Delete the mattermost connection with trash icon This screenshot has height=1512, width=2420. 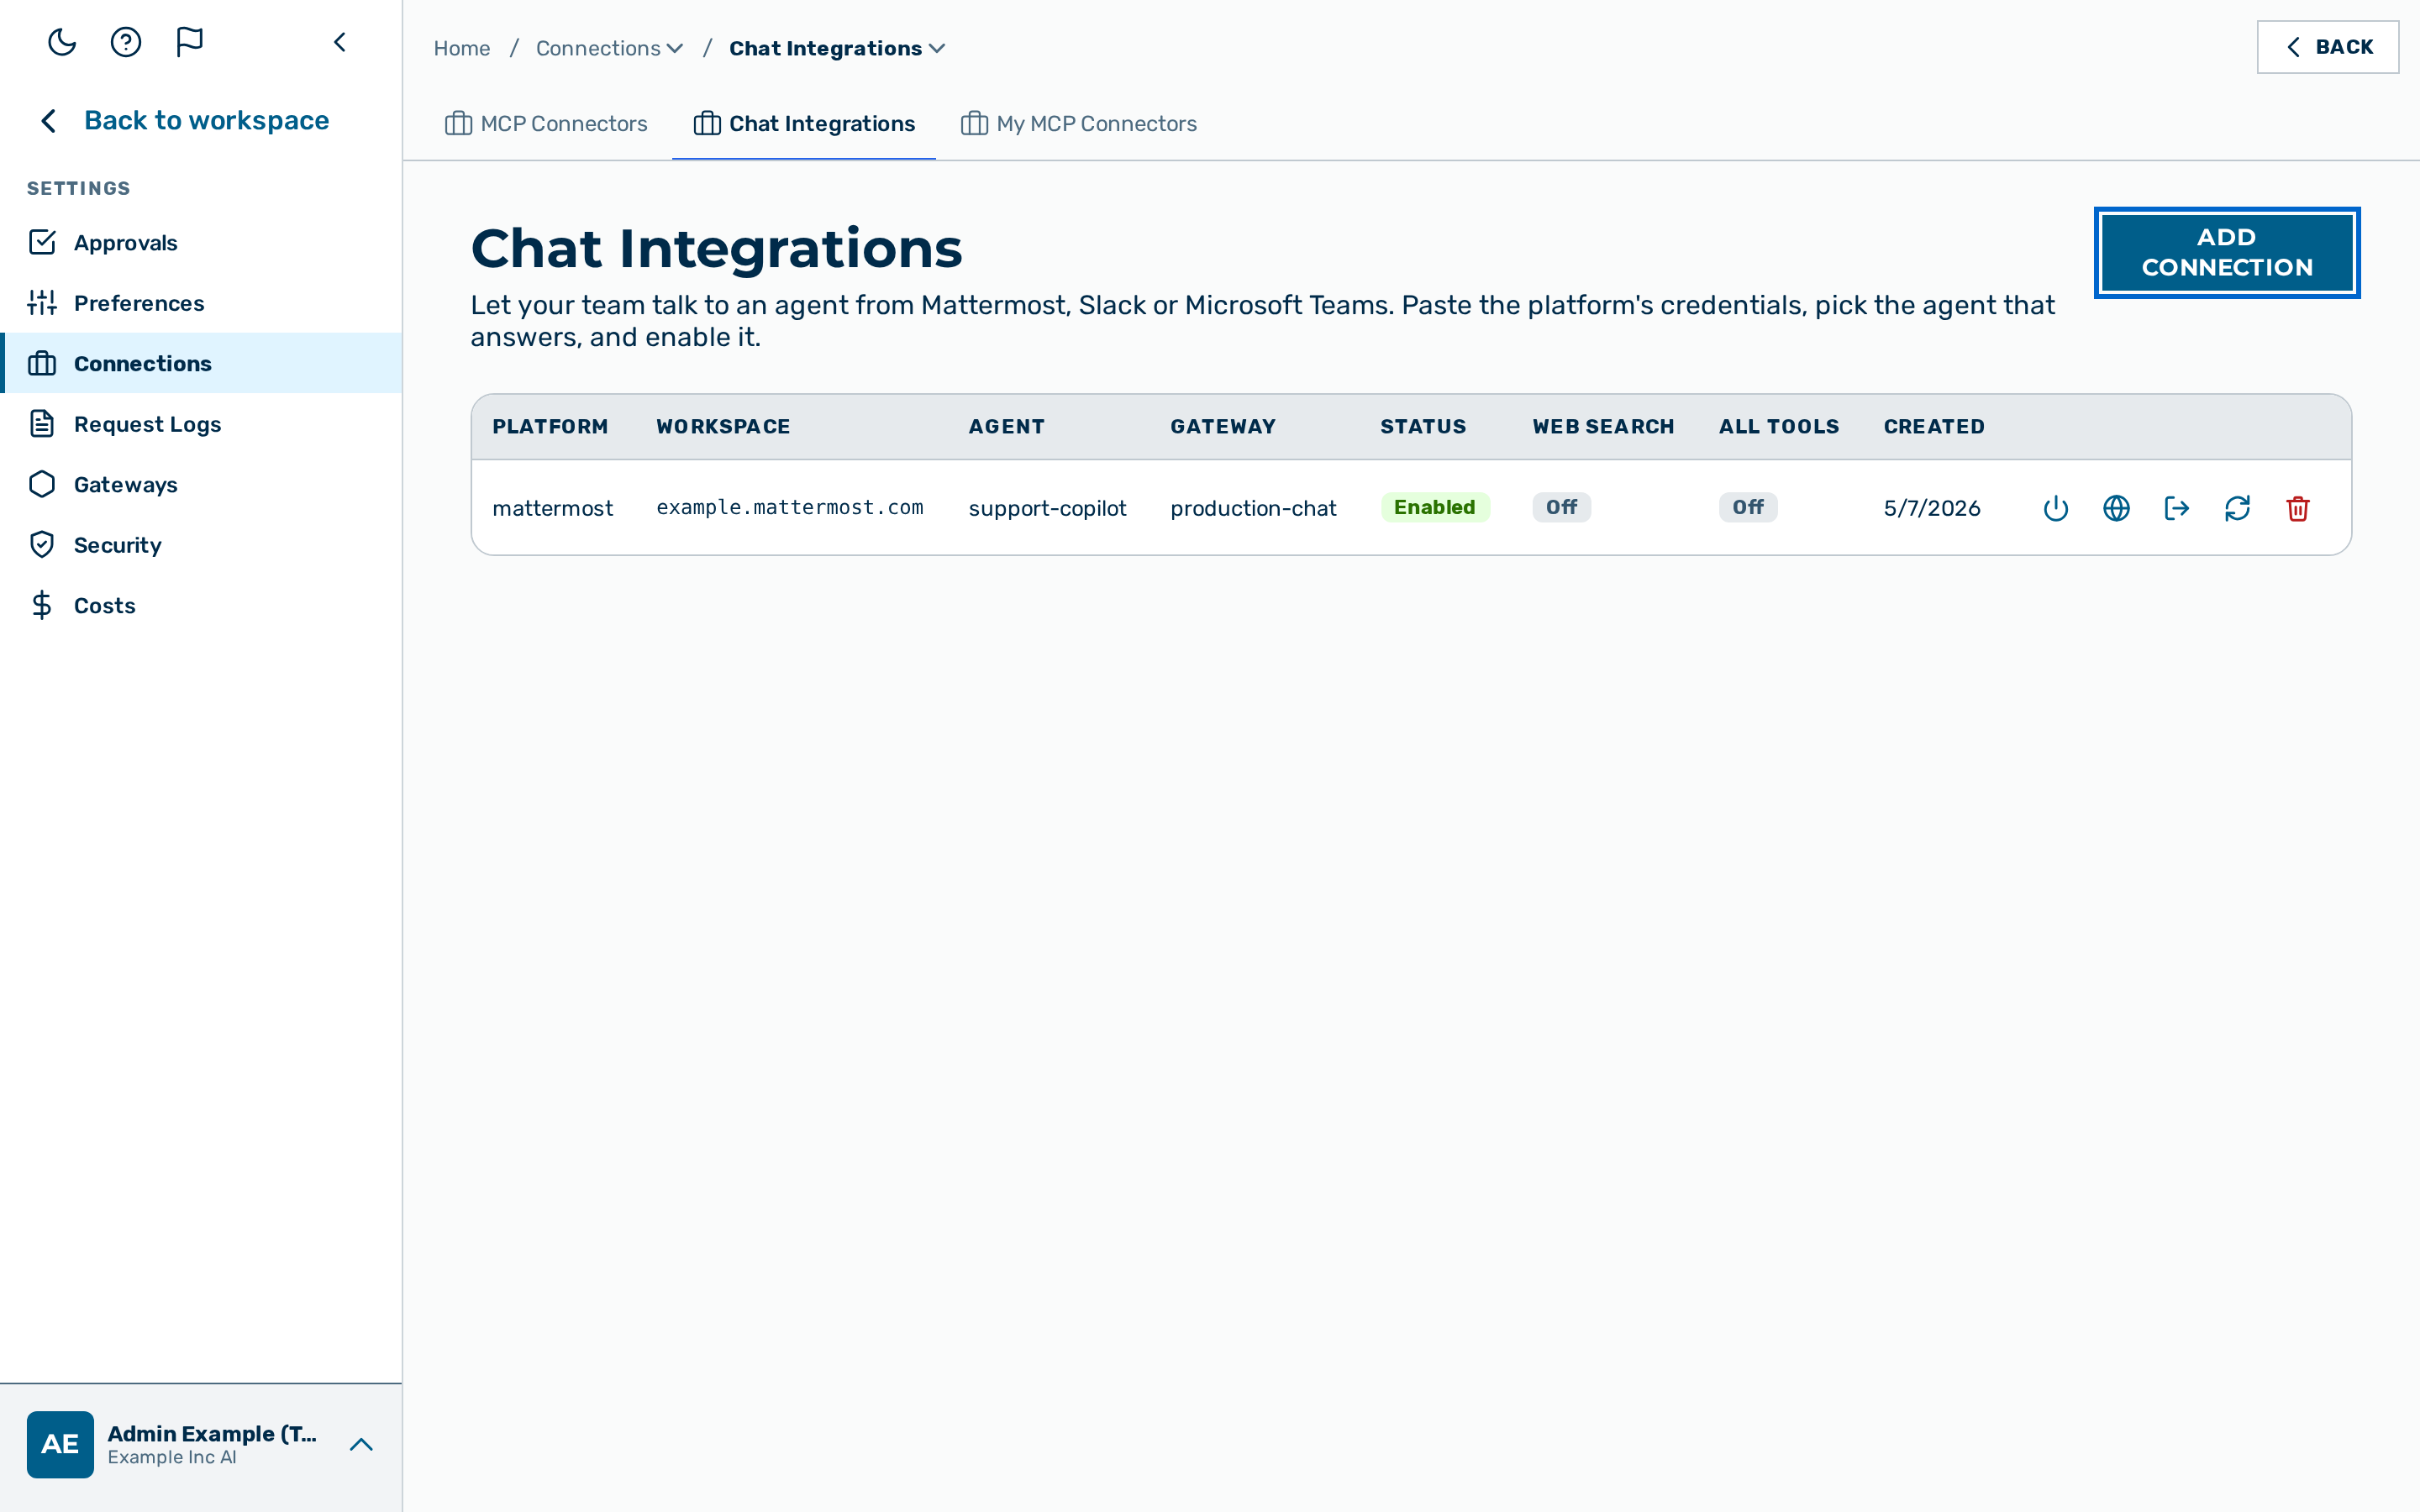[2298, 508]
